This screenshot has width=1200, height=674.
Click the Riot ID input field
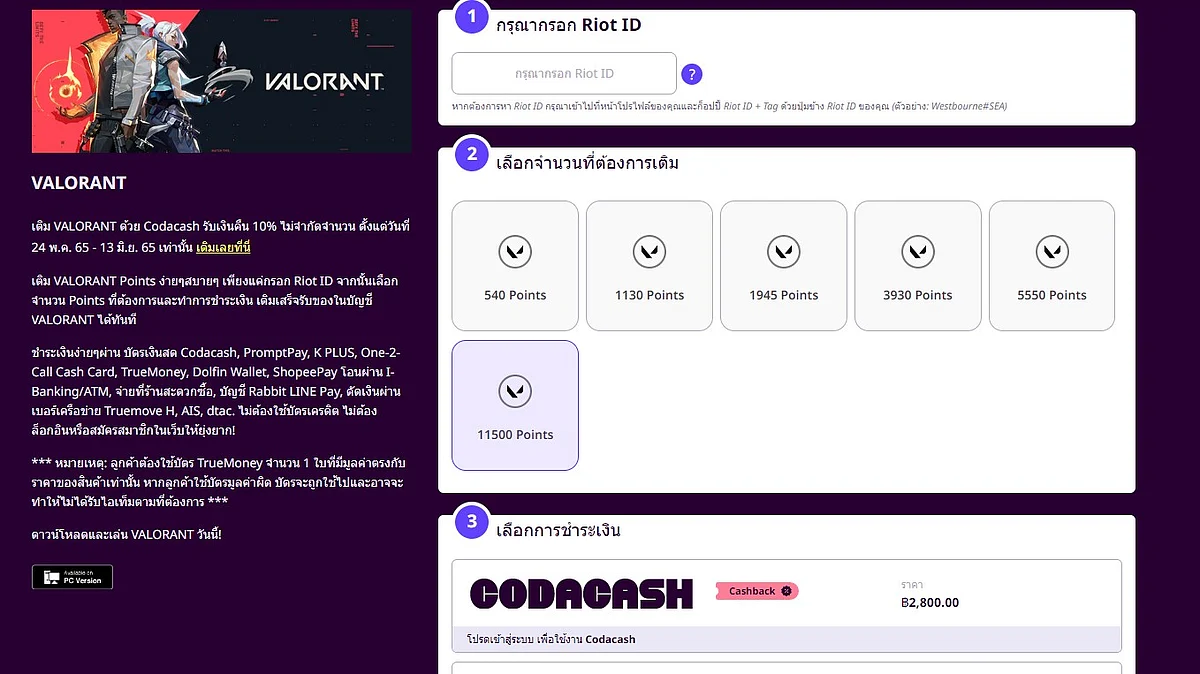tap(564, 74)
